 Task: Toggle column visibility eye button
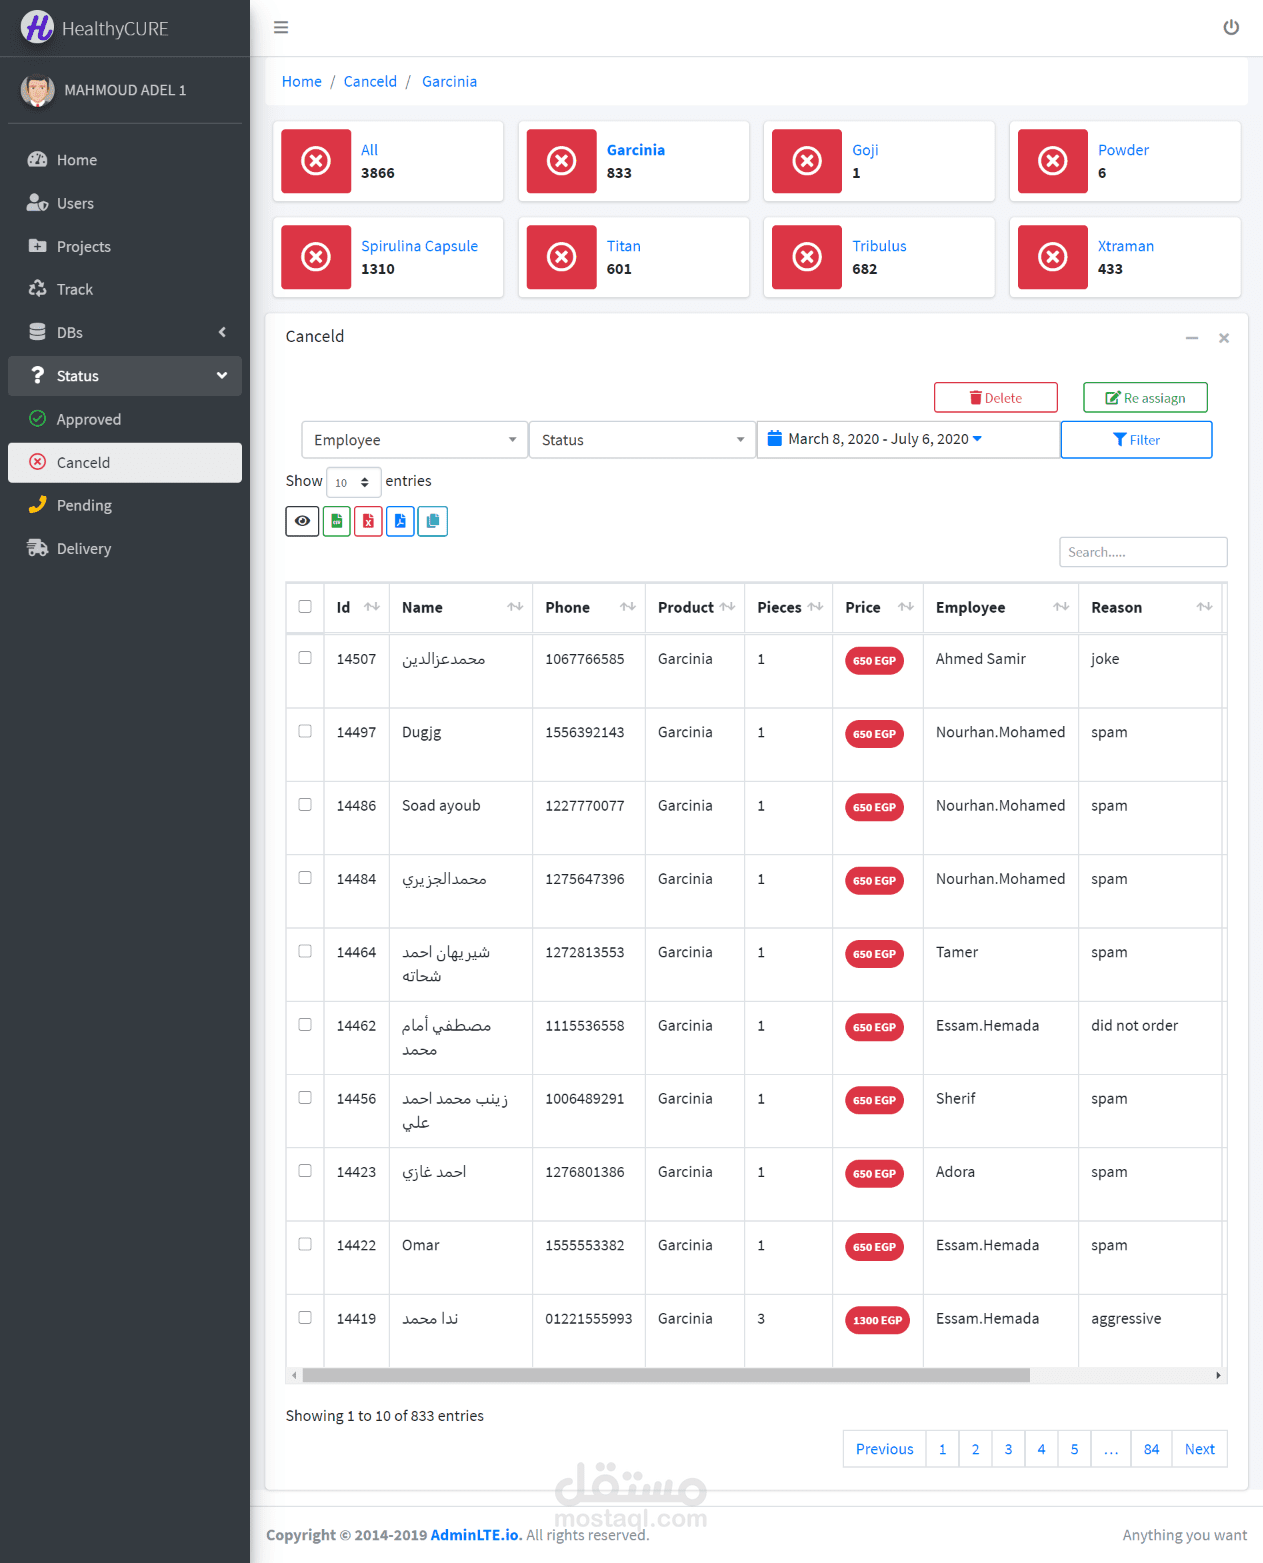(302, 521)
